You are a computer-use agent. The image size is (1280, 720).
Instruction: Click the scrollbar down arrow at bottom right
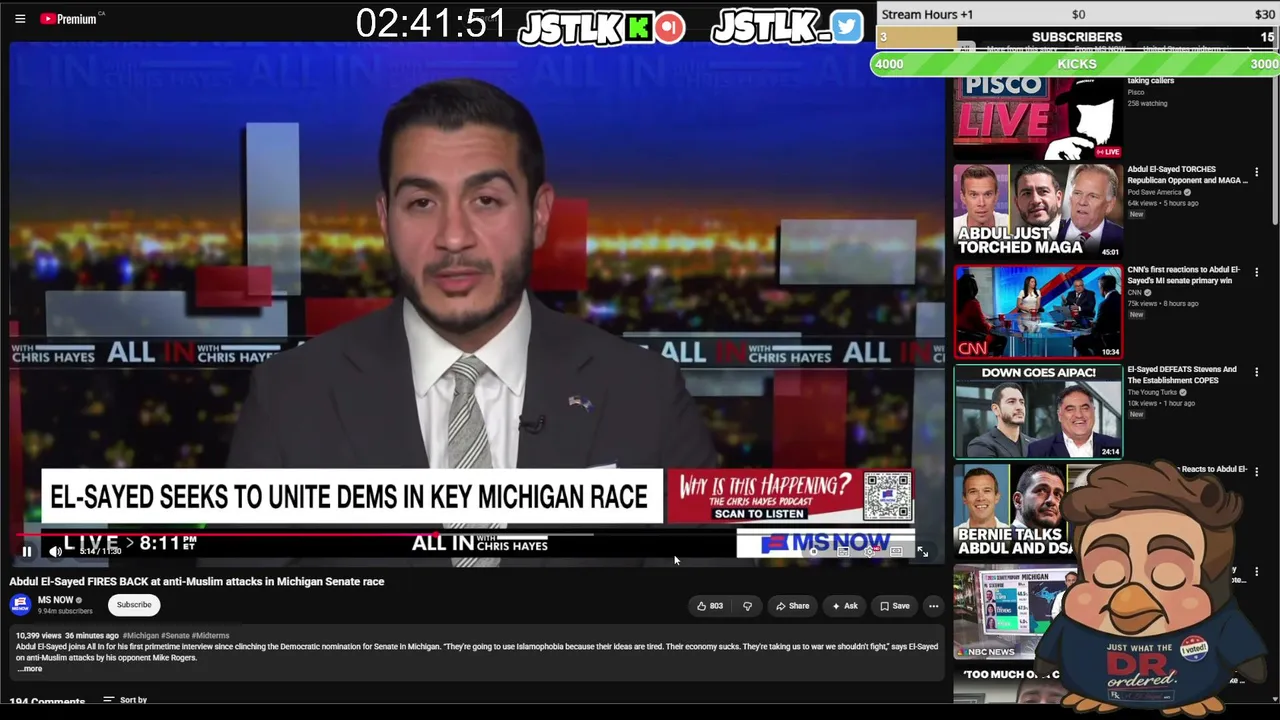[1275, 698]
